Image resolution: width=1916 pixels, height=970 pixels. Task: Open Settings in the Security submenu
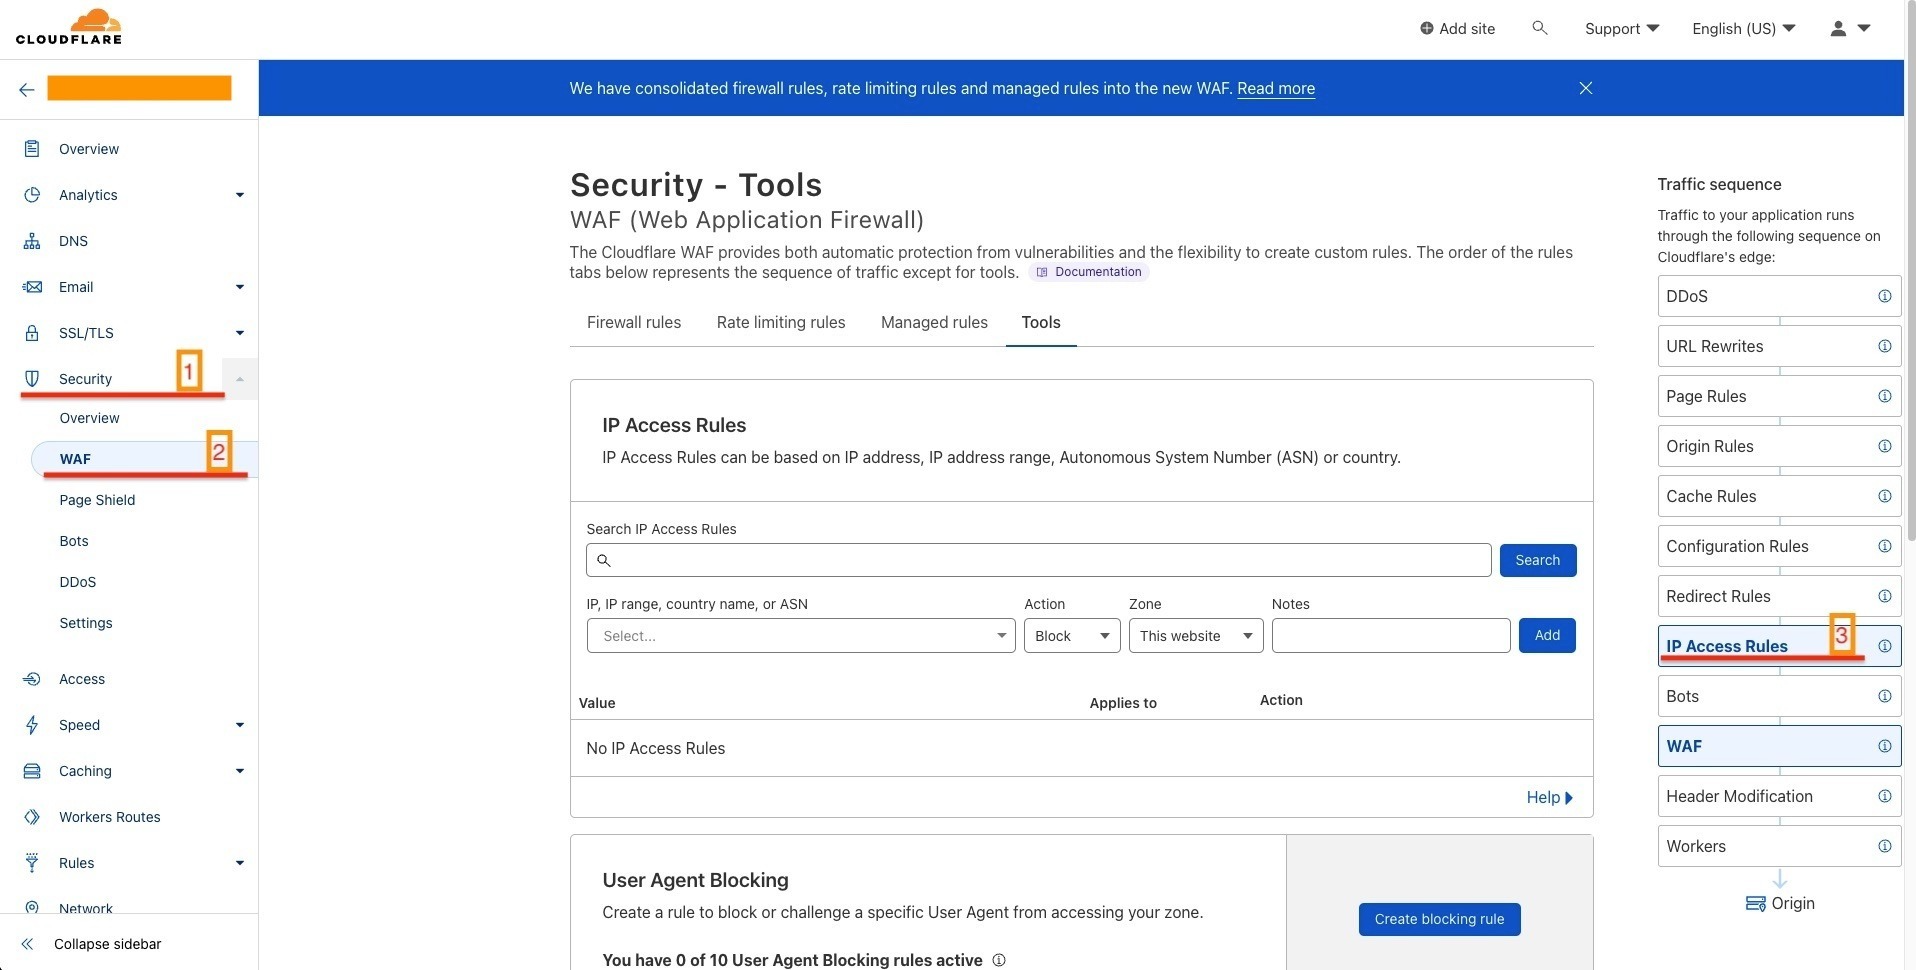pyautogui.click(x=86, y=623)
